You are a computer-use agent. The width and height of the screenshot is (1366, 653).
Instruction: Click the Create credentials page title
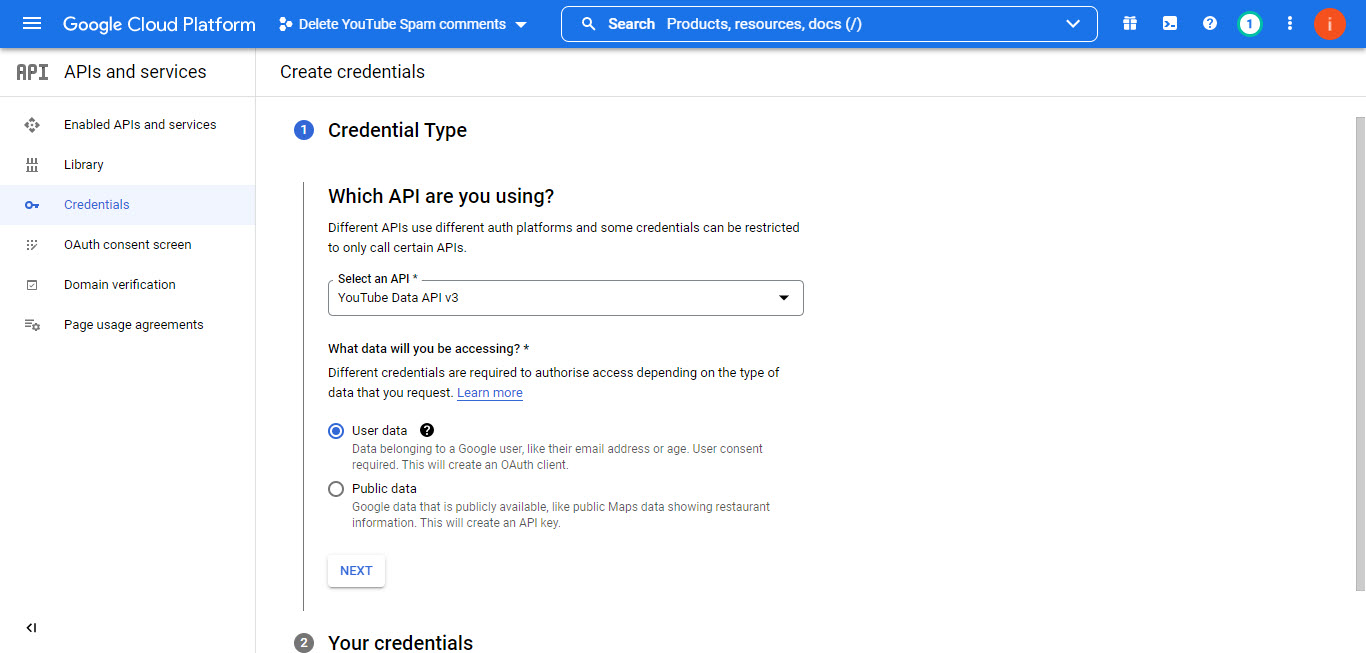point(352,72)
